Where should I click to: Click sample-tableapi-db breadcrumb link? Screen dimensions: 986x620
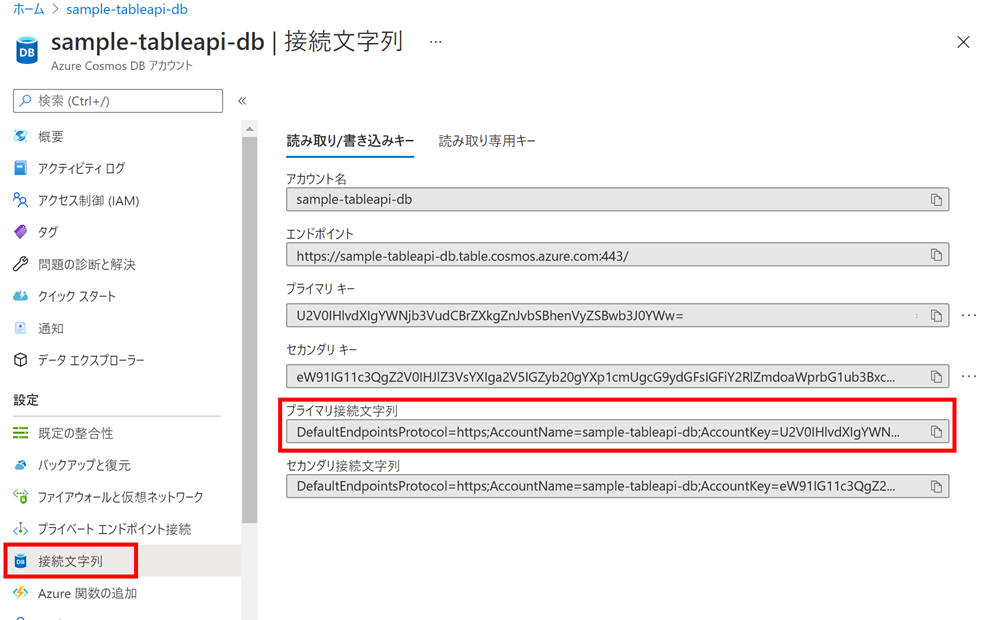127,9
